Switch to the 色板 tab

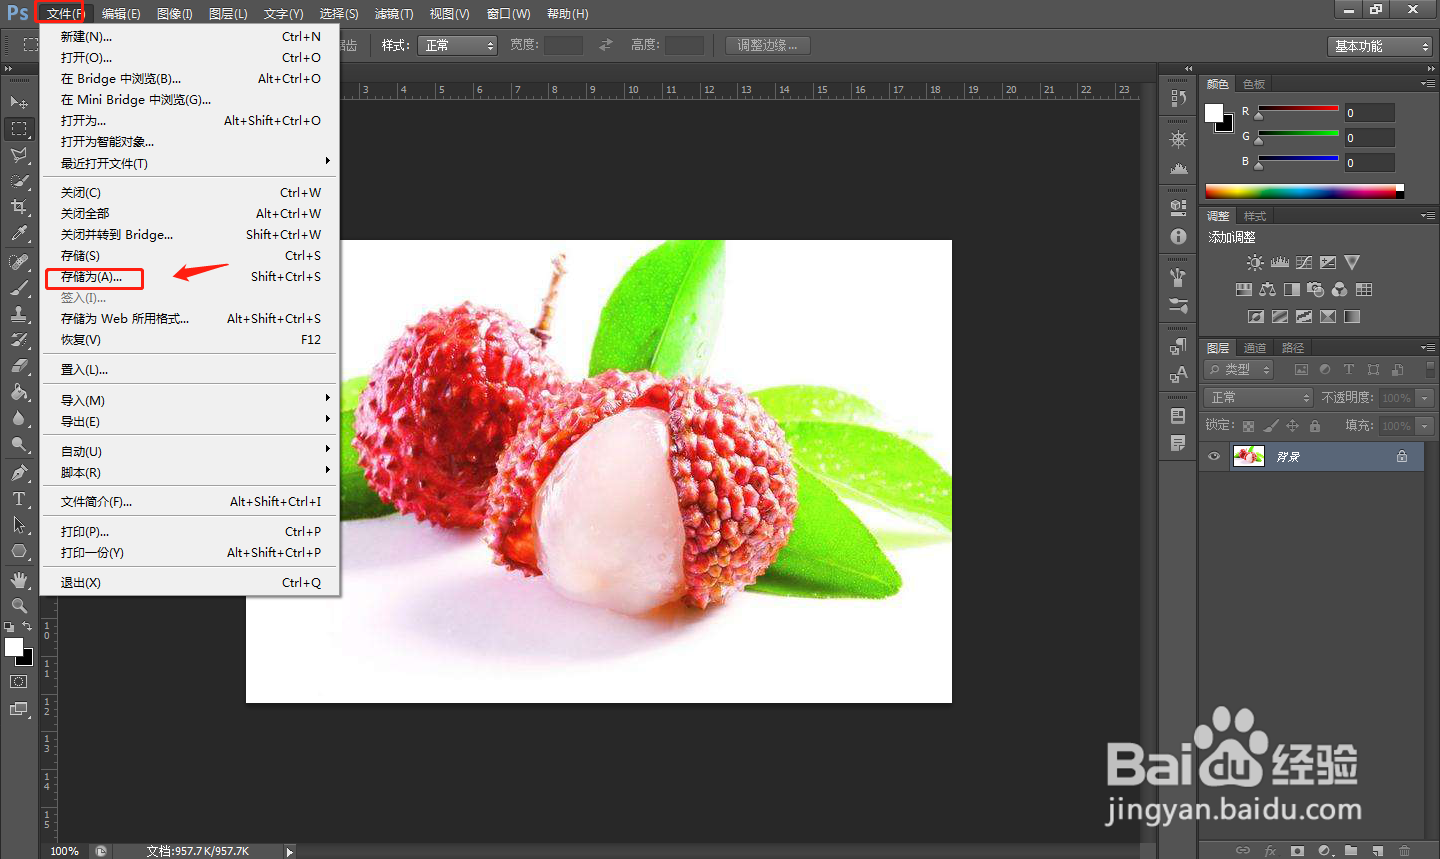(x=1254, y=84)
